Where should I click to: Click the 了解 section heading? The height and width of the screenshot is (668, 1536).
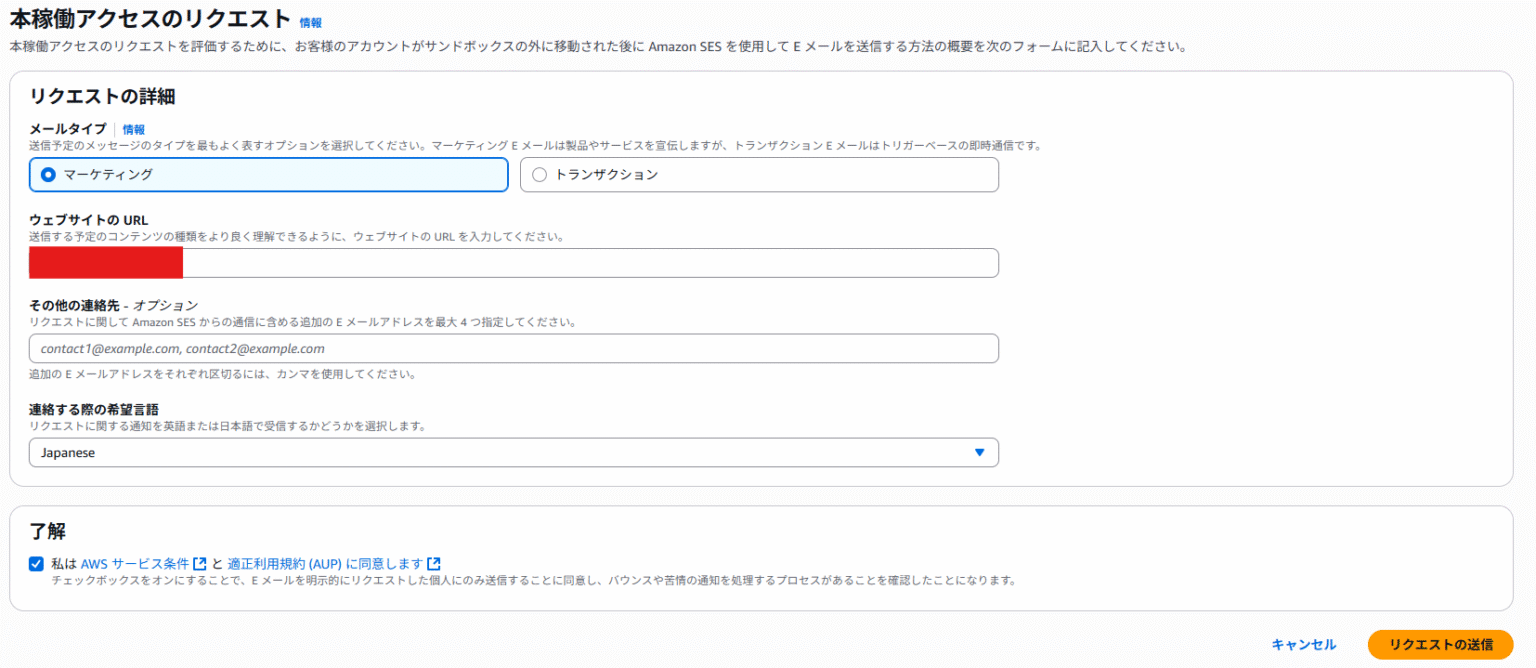[x=48, y=531]
